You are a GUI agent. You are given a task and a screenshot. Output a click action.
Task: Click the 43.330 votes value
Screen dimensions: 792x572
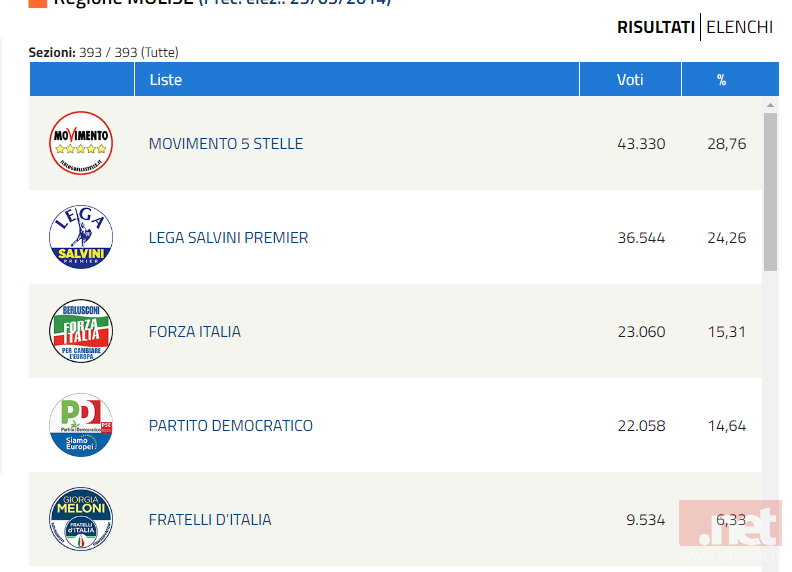pyautogui.click(x=641, y=144)
